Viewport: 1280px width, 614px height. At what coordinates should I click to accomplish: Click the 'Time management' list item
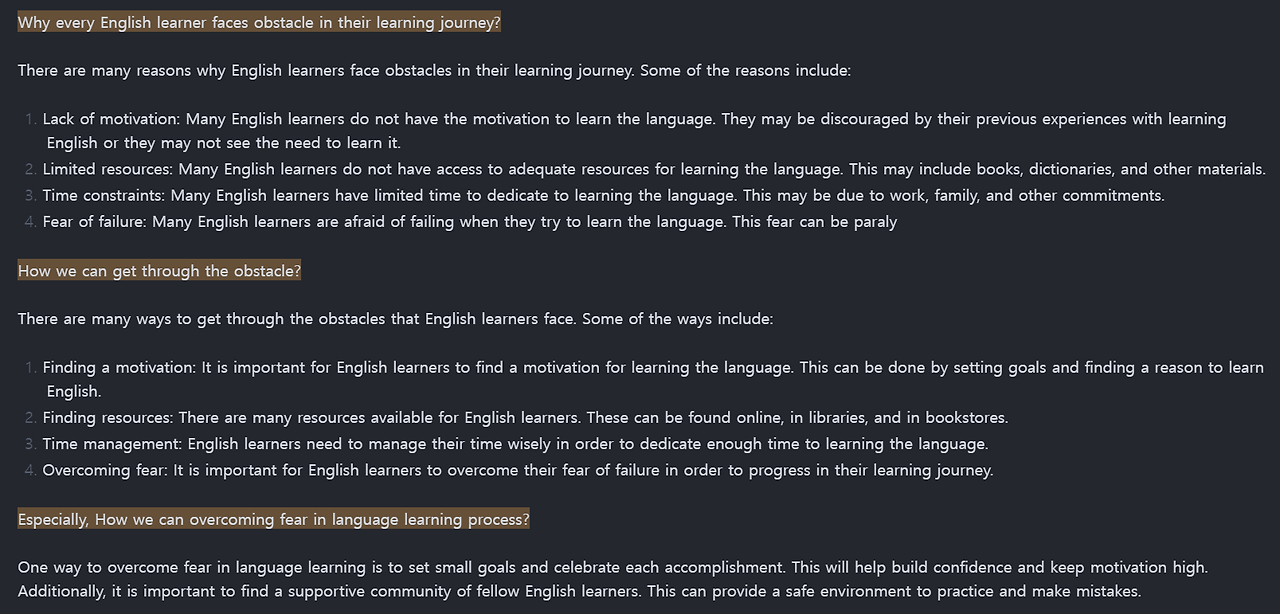[x=515, y=443]
